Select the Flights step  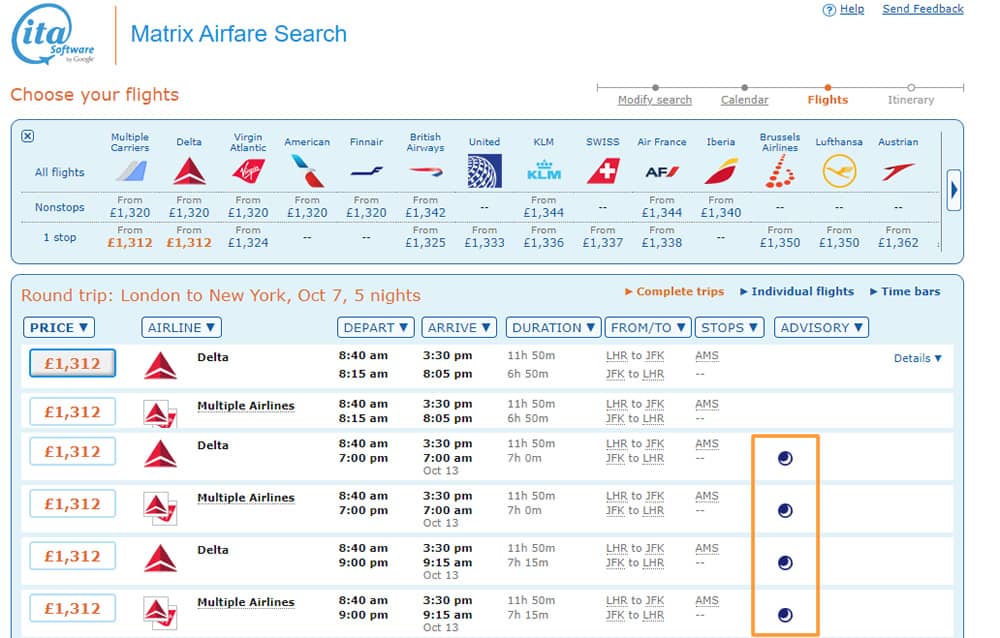[827, 100]
